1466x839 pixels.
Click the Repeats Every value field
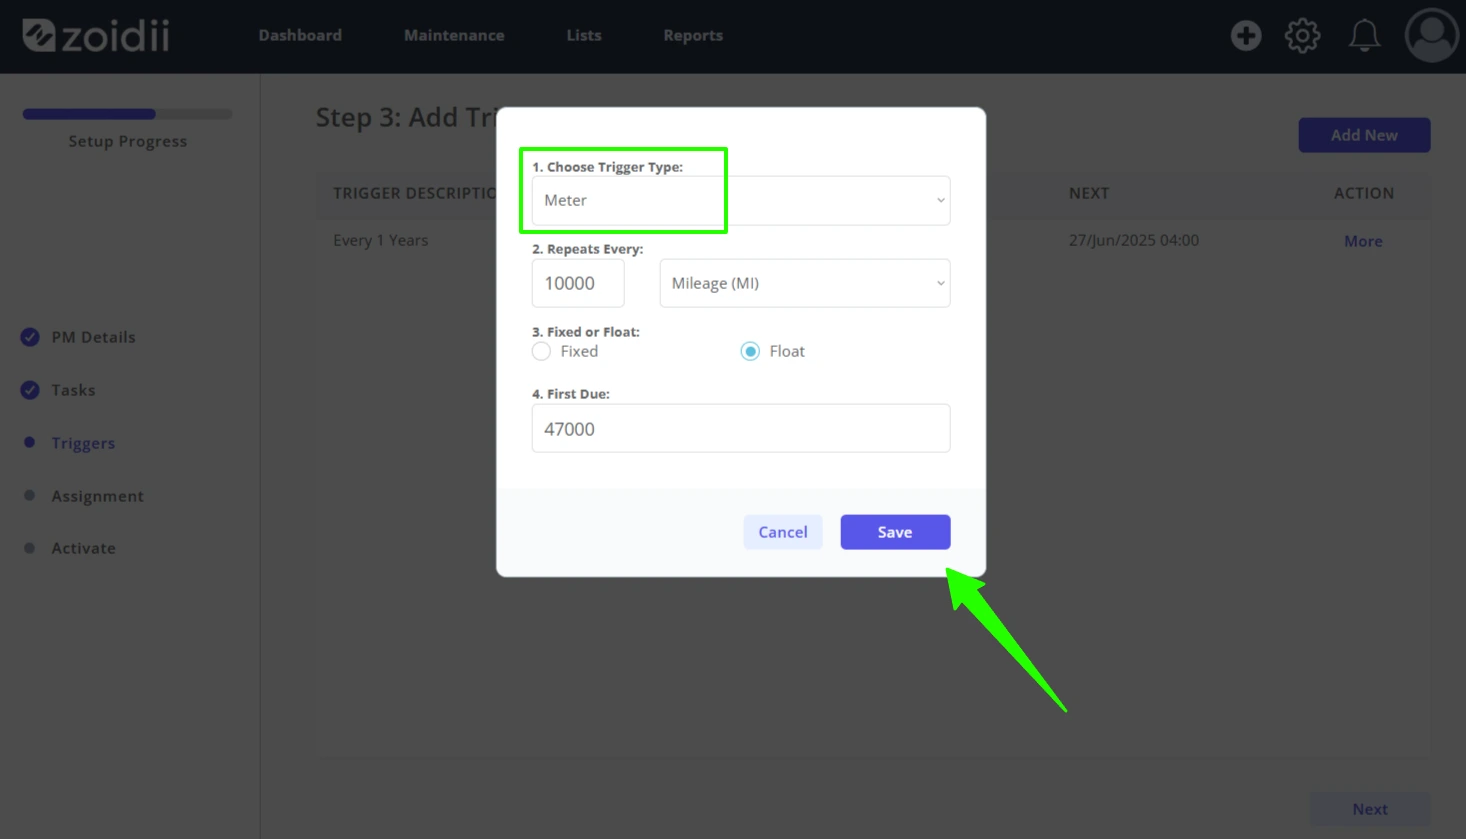[578, 283]
